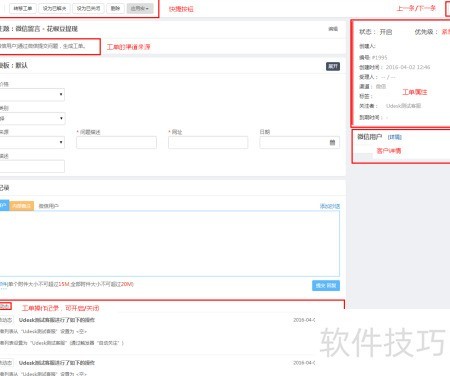
Task: Select the orange internal note tab
Action: coord(22,206)
